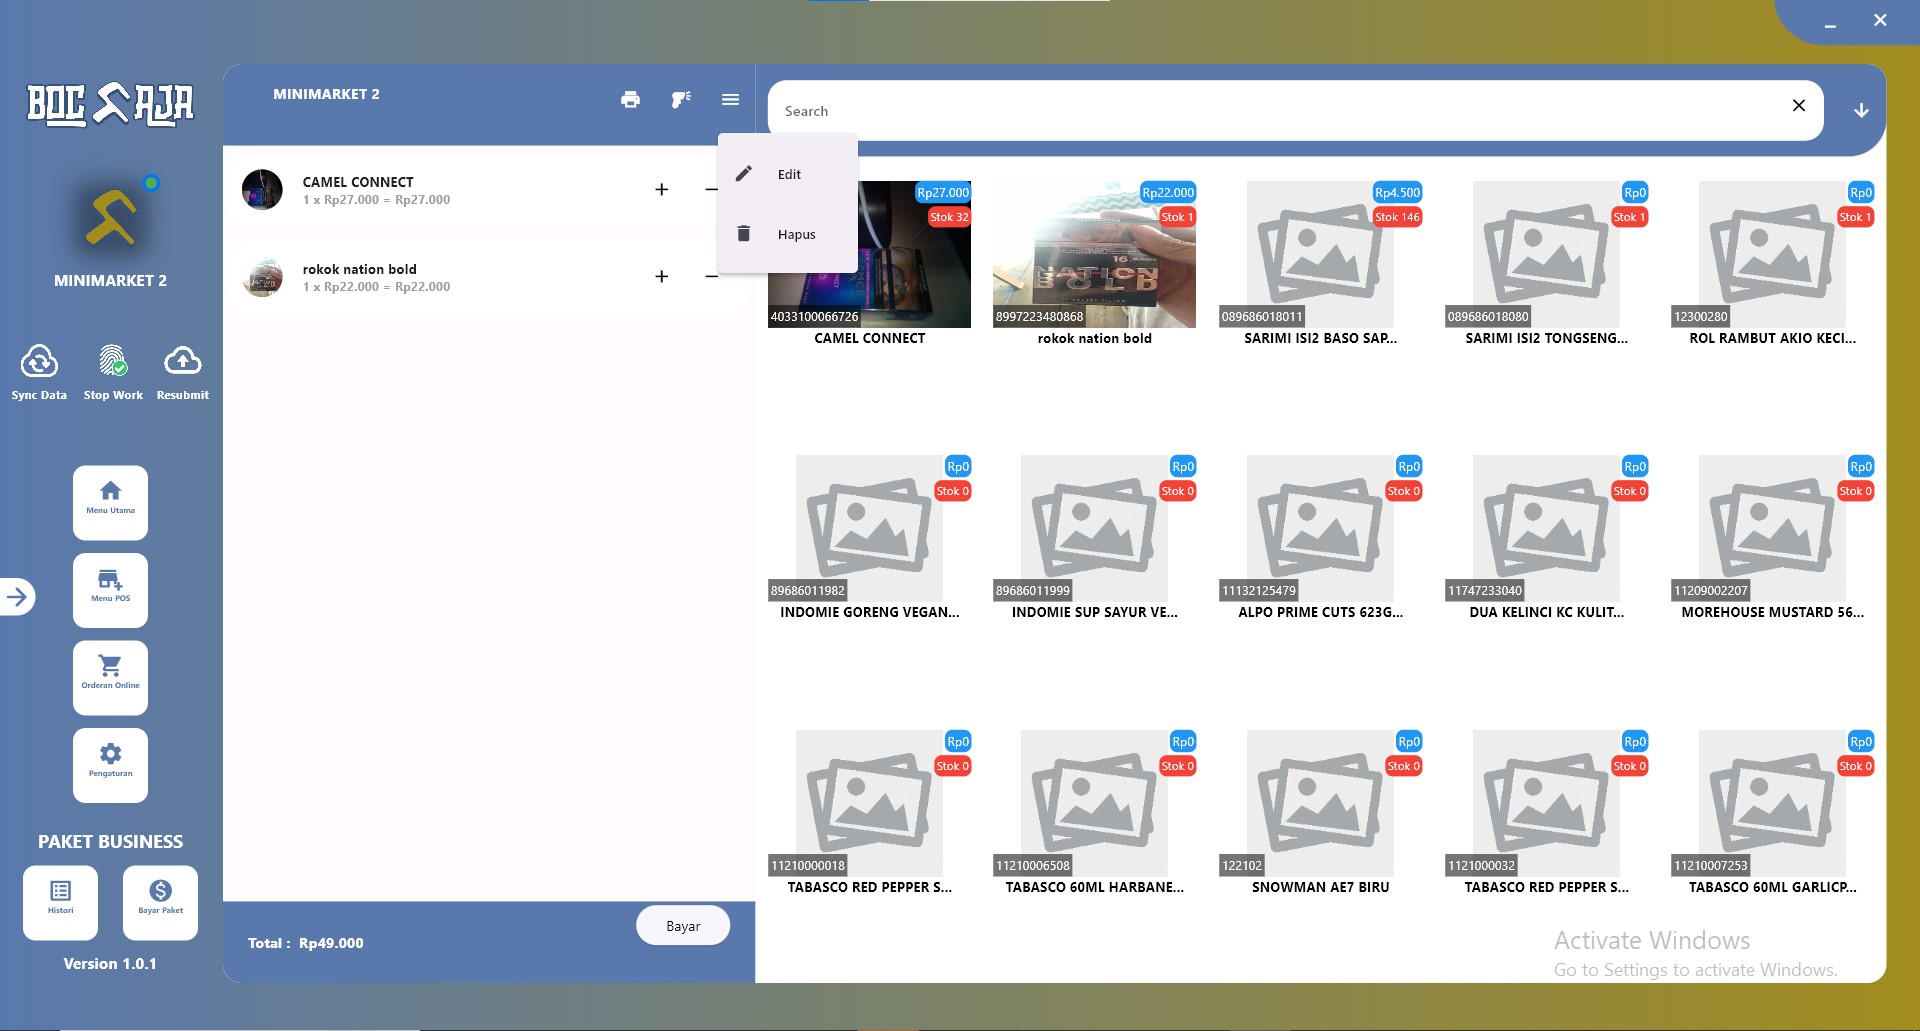Image resolution: width=1920 pixels, height=1031 pixels.
Task: Click the Rp4.500 price tag
Action: (x=1397, y=192)
